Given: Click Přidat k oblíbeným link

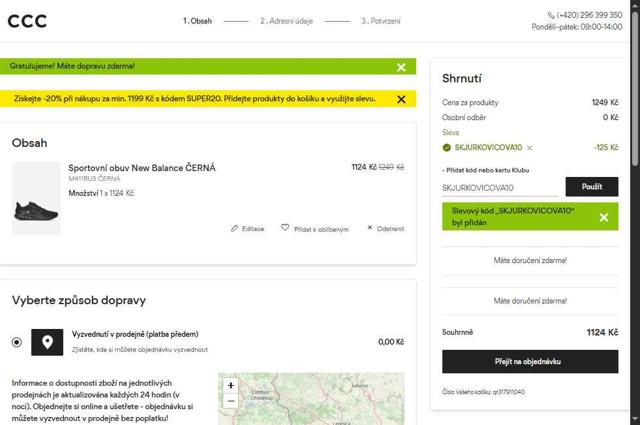Looking at the screenshot, I should [x=321, y=229].
